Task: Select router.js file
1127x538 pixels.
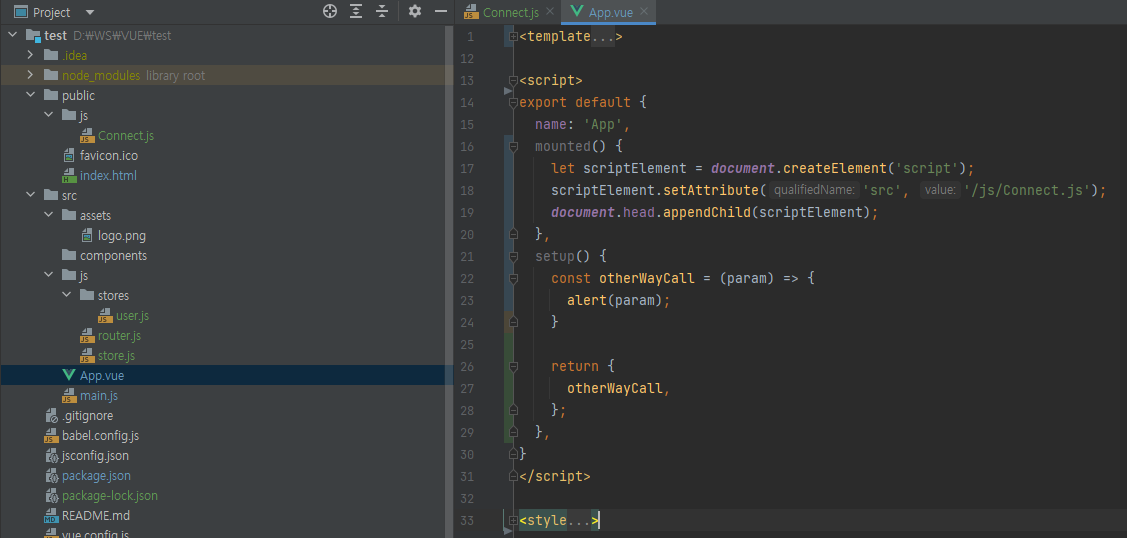Action: (119, 335)
